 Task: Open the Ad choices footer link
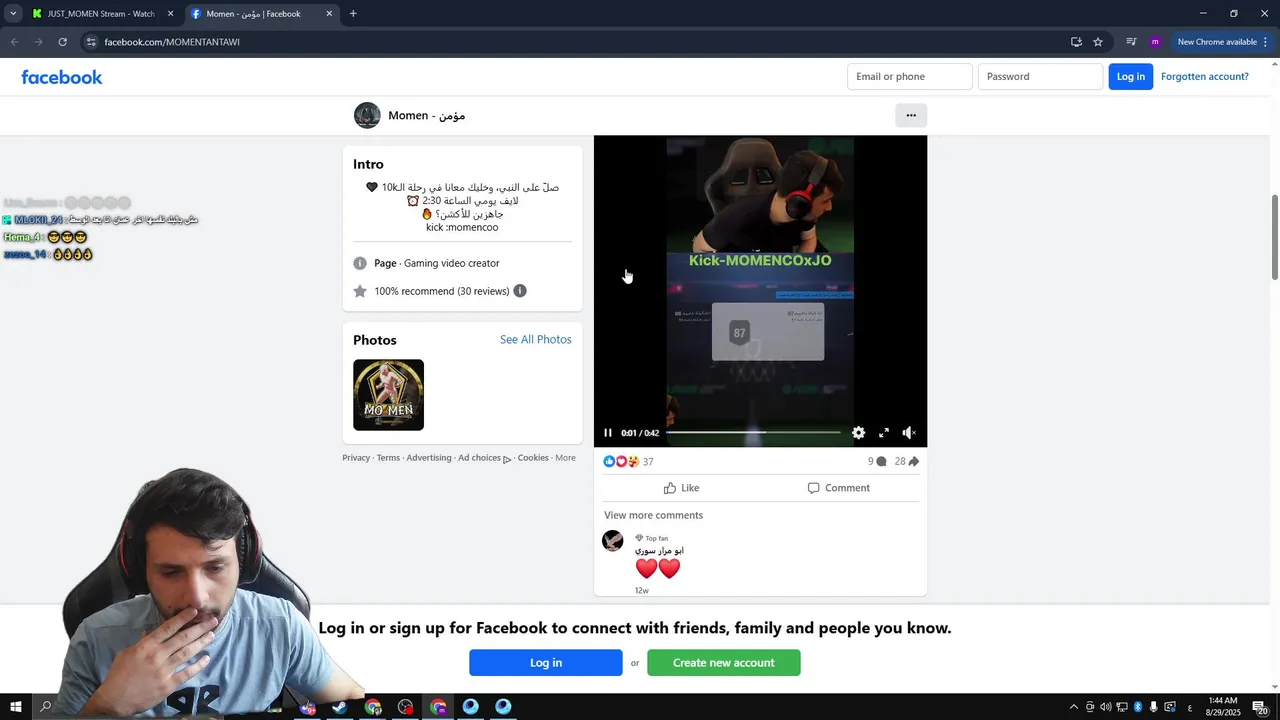(x=484, y=458)
